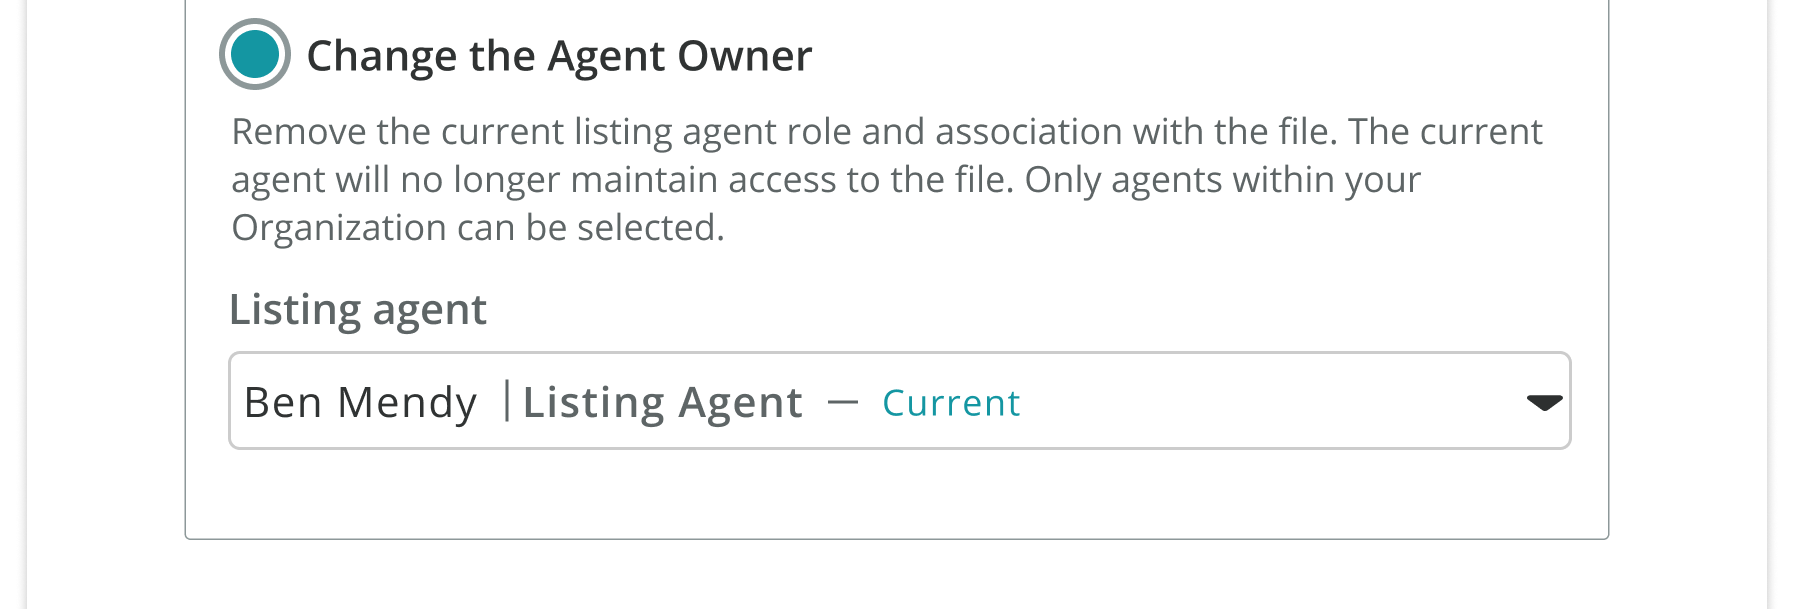
Task: Click the word "Mendy" in the dropdown
Action: tap(407, 403)
